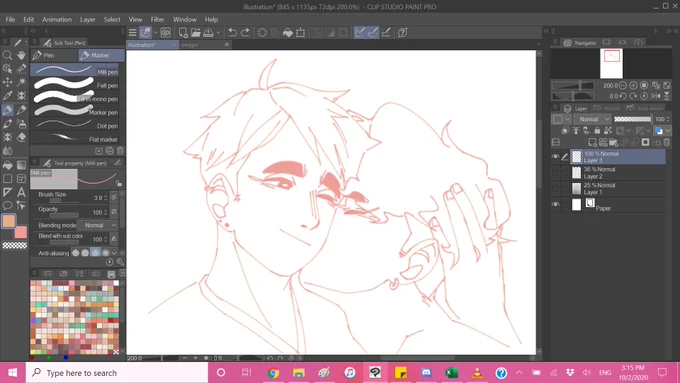Click the Save icon in toolbar

tap(209, 33)
